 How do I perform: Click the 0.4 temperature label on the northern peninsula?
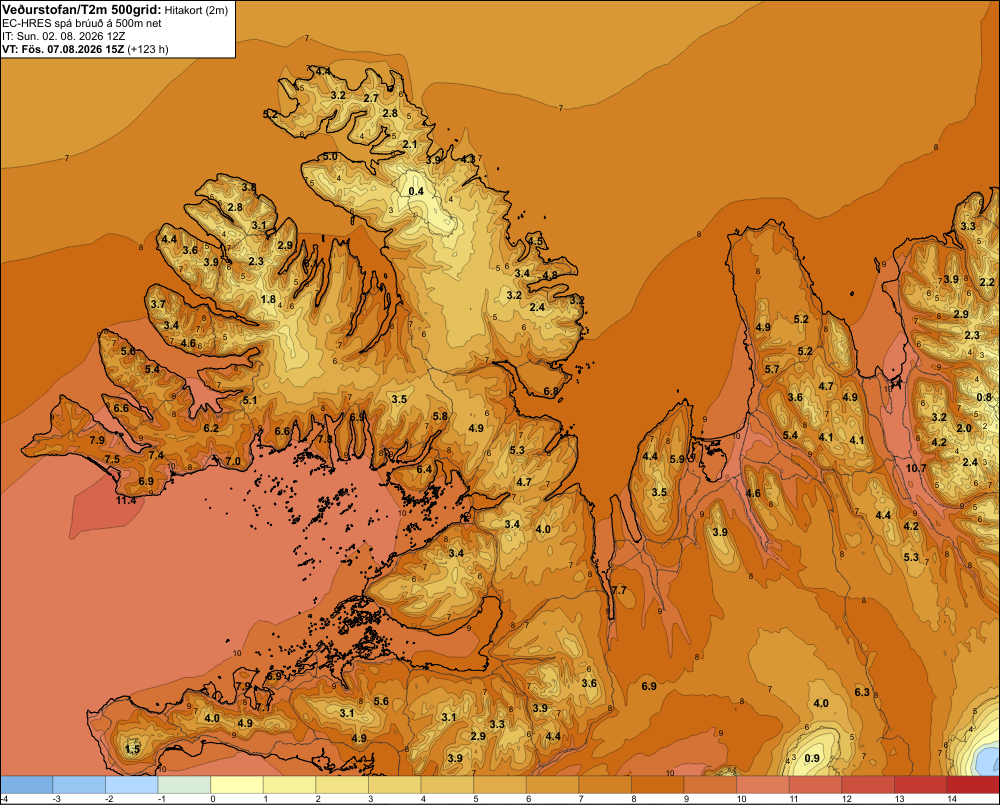(x=416, y=191)
